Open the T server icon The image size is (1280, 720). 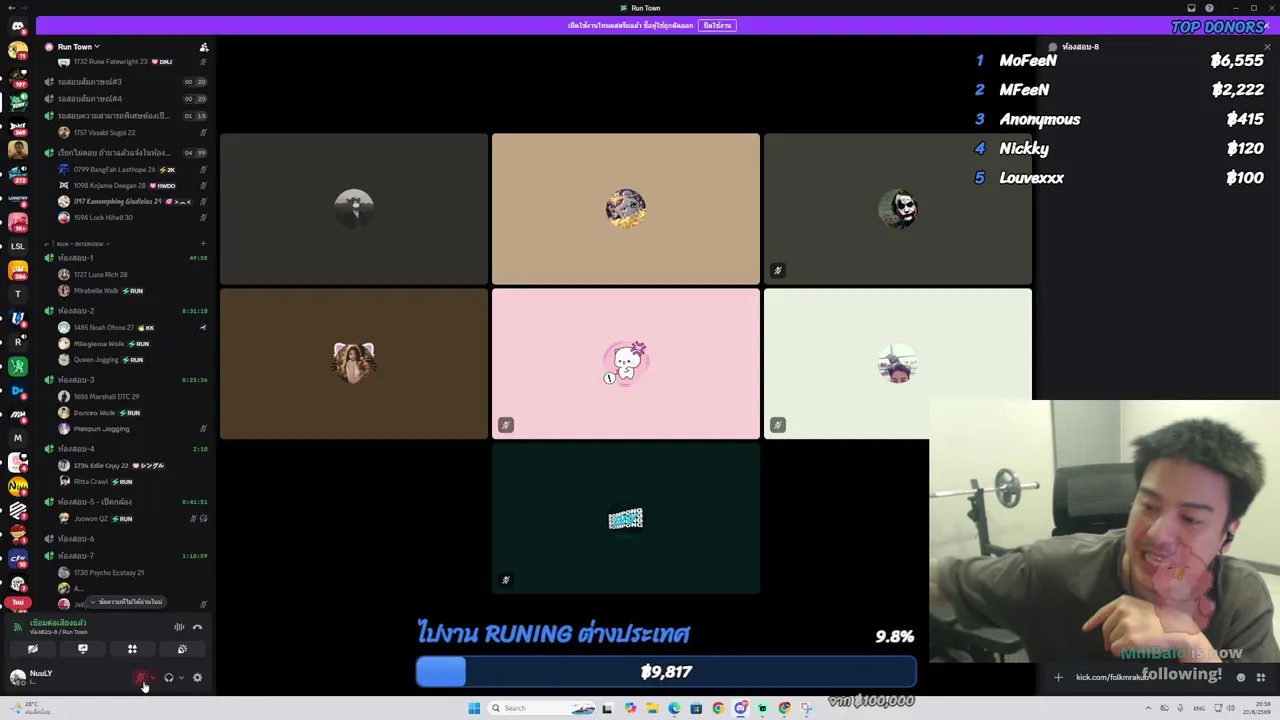17,294
